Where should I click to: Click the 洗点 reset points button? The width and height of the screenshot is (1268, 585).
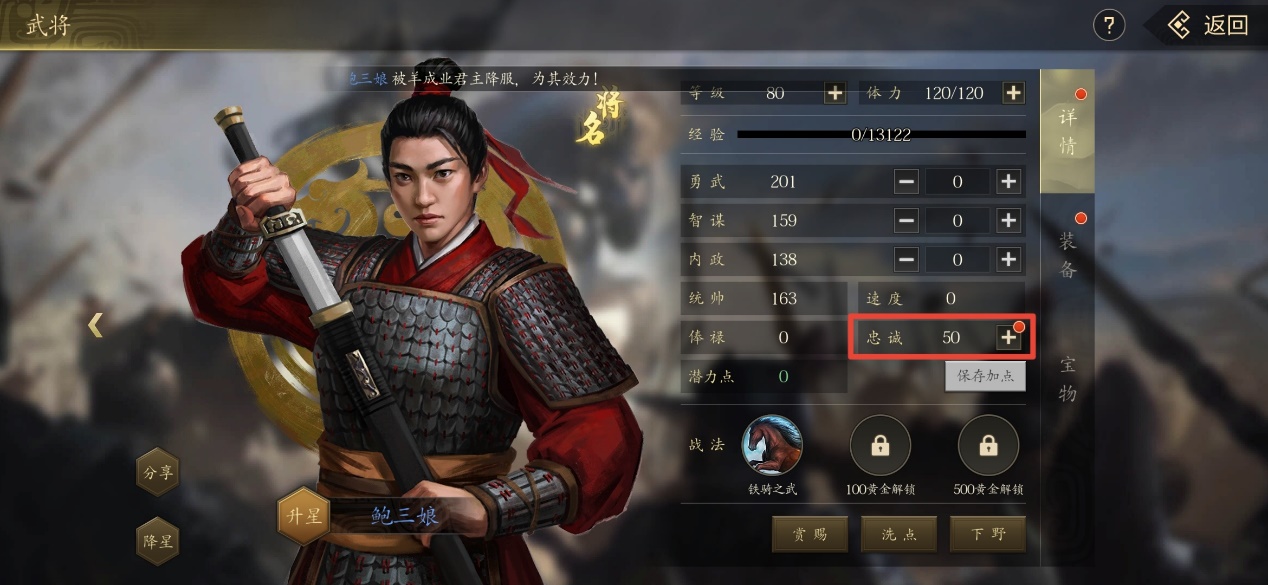[x=898, y=534]
